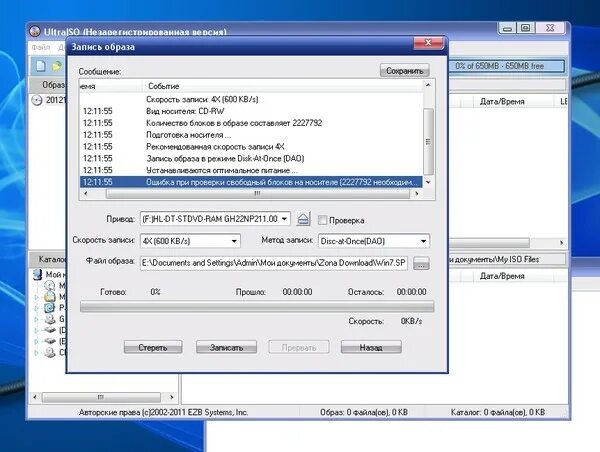Click the message log scroll left arrow
This screenshot has width=600, height=452.
(86, 194)
